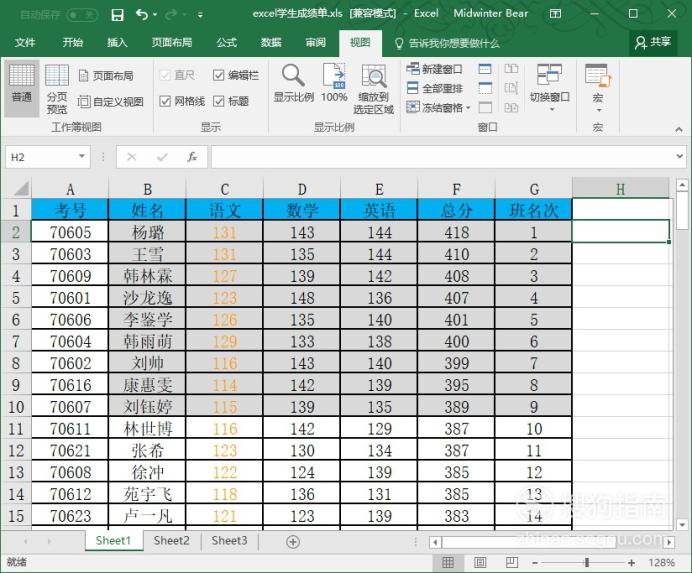Add a new sheet with plus icon

tap(293, 542)
